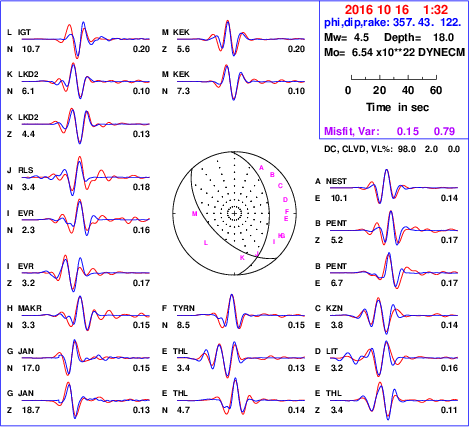Click the Mw 4.5 magnitude label
469x427 pixels.
coord(346,37)
